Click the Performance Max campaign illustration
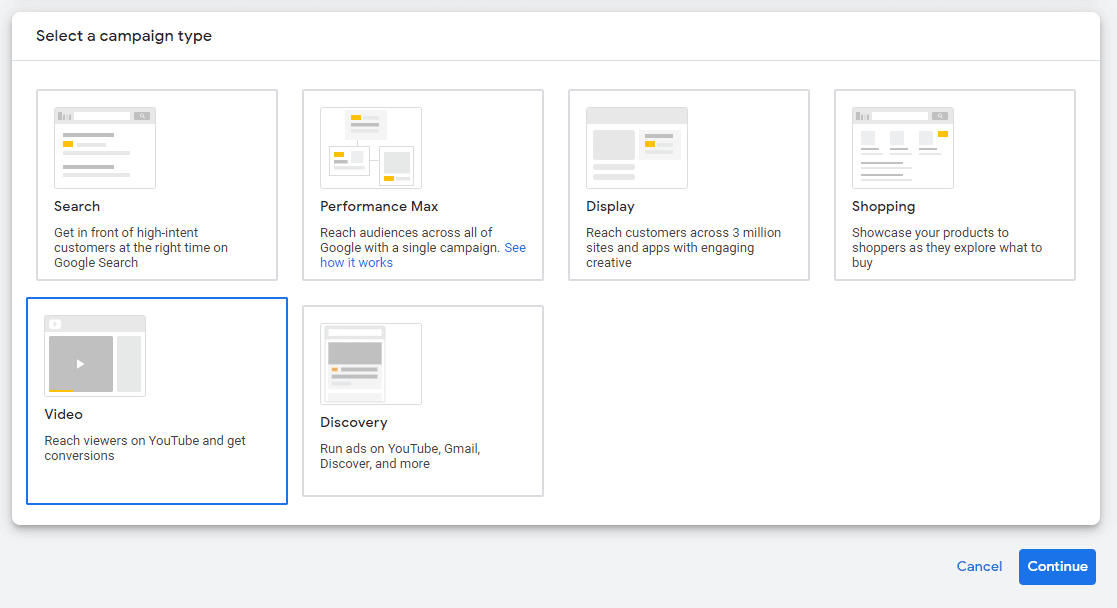1117x608 pixels. click(371, 148)
